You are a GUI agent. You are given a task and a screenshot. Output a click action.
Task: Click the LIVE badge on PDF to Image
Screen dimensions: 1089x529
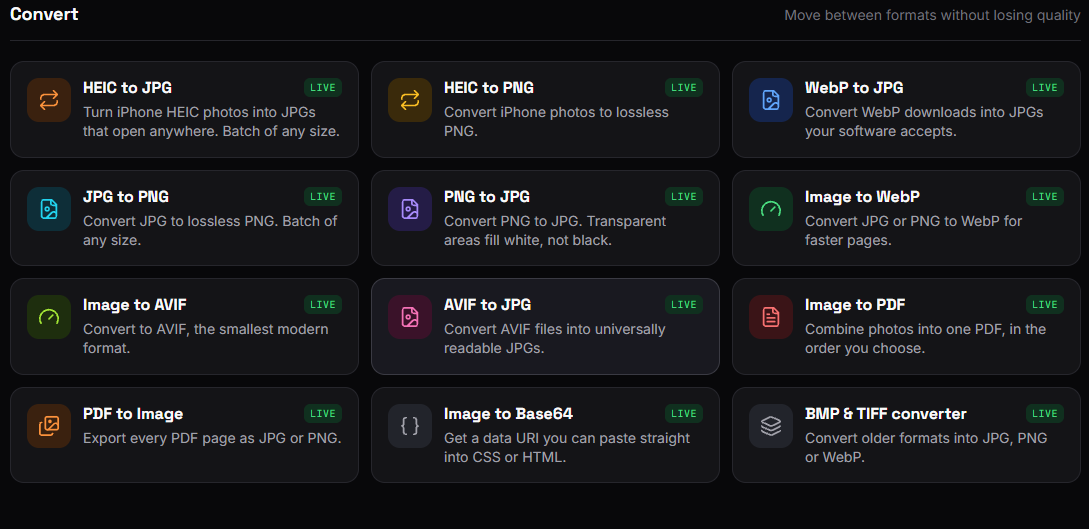[323, 414]
